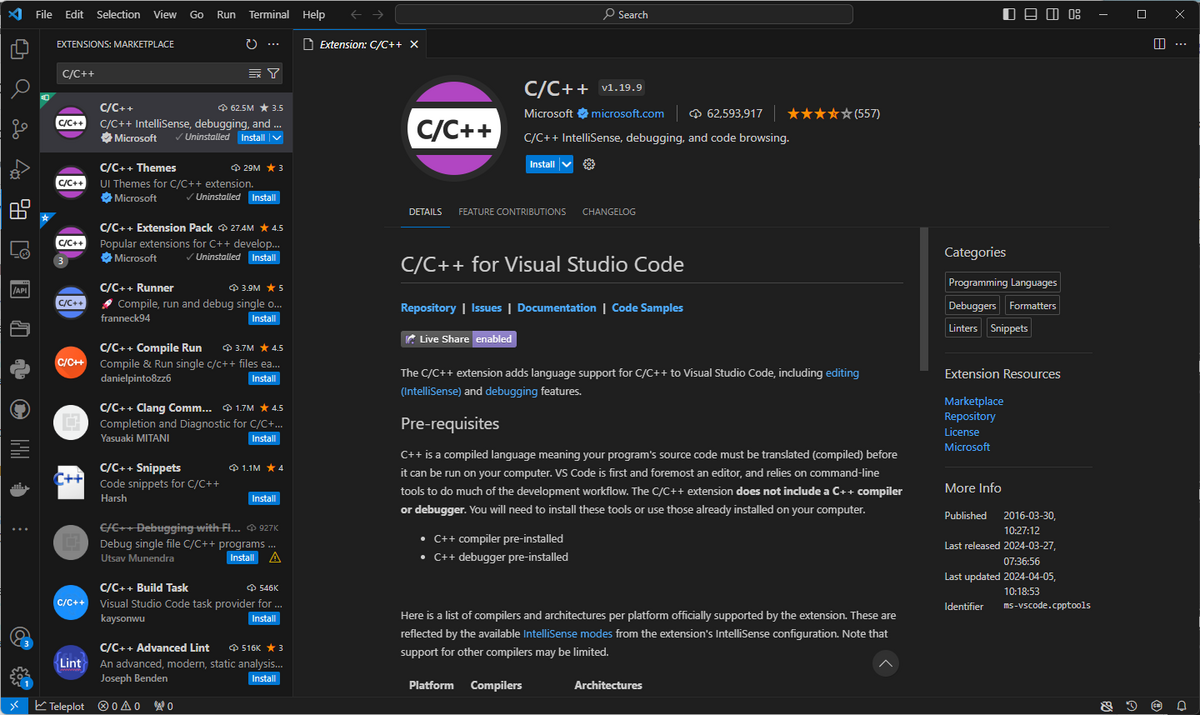Open Source Control view
Viewport: 1200px width, 715px height.
point(20,129)
